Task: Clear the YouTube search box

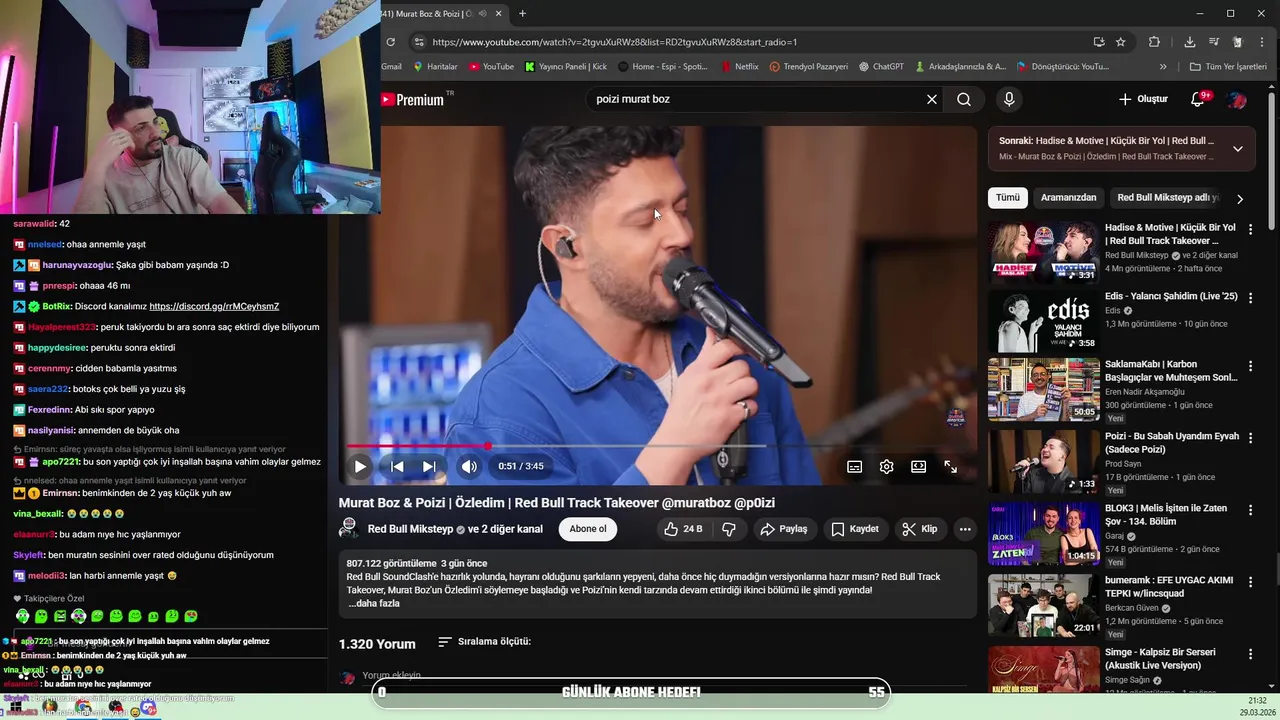Action: [x=932, y=99]
